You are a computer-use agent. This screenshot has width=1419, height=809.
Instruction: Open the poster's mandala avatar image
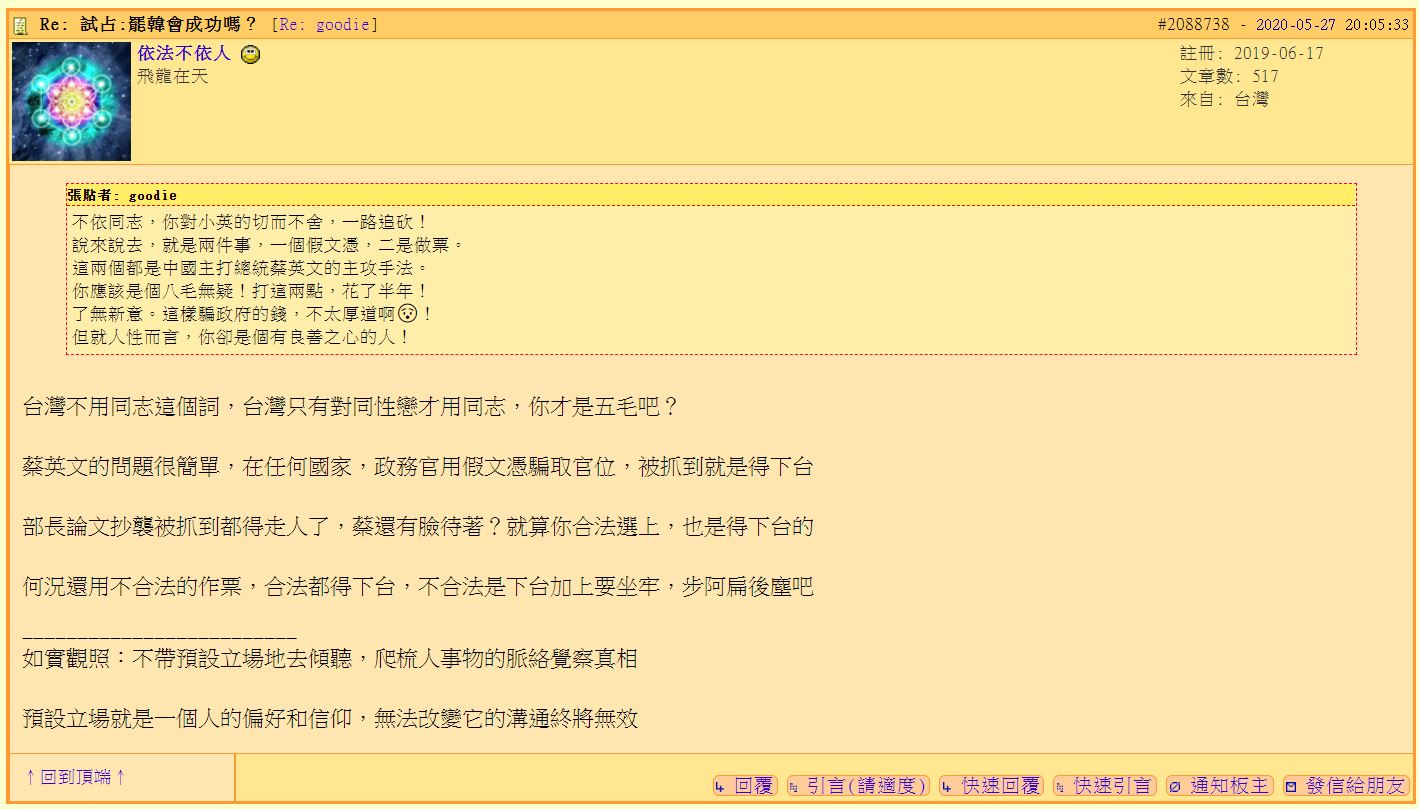point(71,102)
